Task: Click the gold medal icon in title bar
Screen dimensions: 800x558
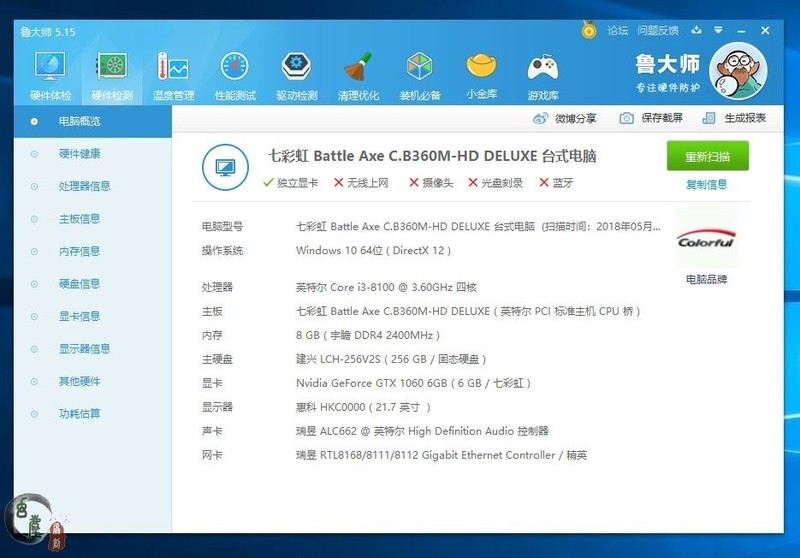Action: (x=589, y=30)
